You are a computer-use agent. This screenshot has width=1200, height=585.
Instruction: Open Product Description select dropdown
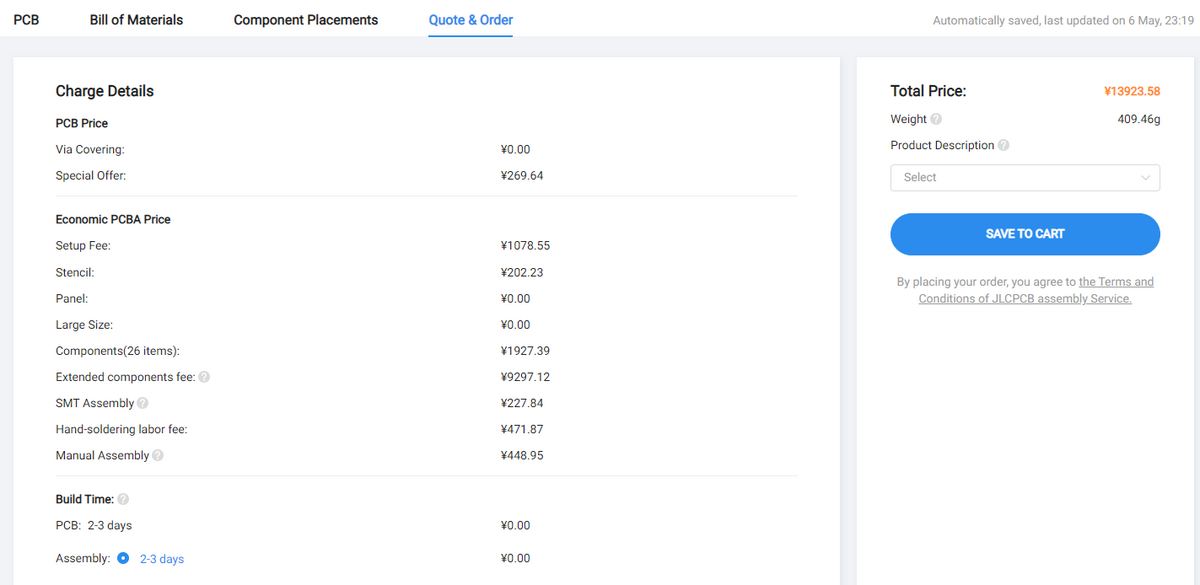[1025, 177]
